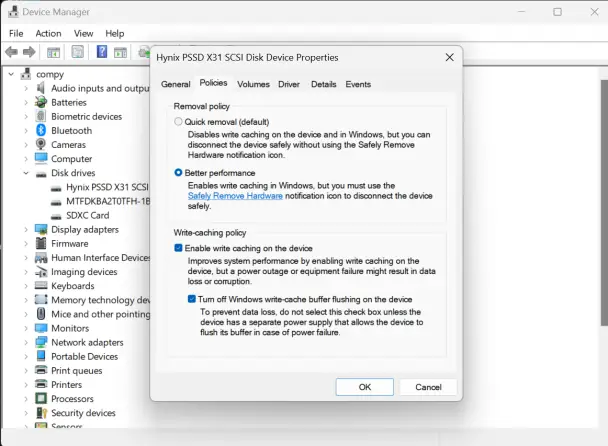
Task: Expand the Processors category
Action: (x=26, y=399)
